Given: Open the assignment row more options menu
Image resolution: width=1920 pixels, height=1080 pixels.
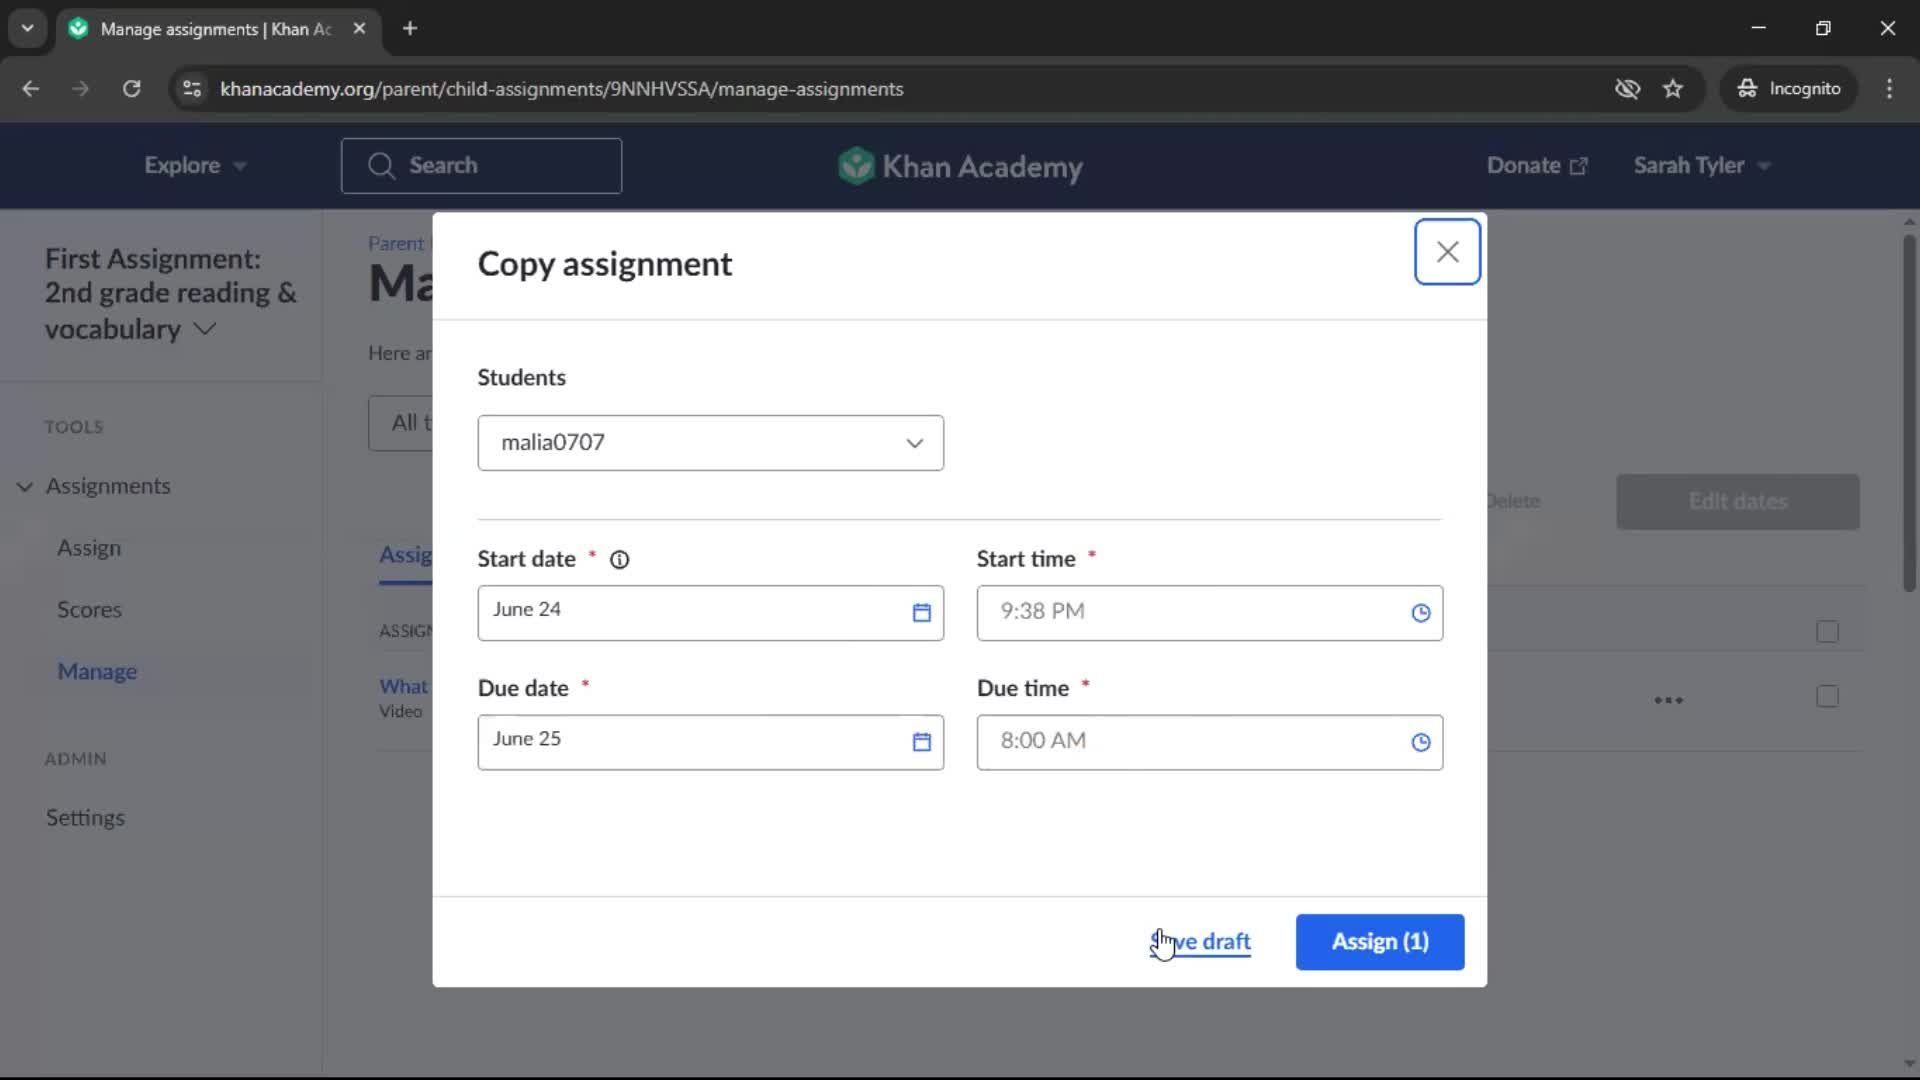Looking at the screenshot, I should (x=1668, y=700).
